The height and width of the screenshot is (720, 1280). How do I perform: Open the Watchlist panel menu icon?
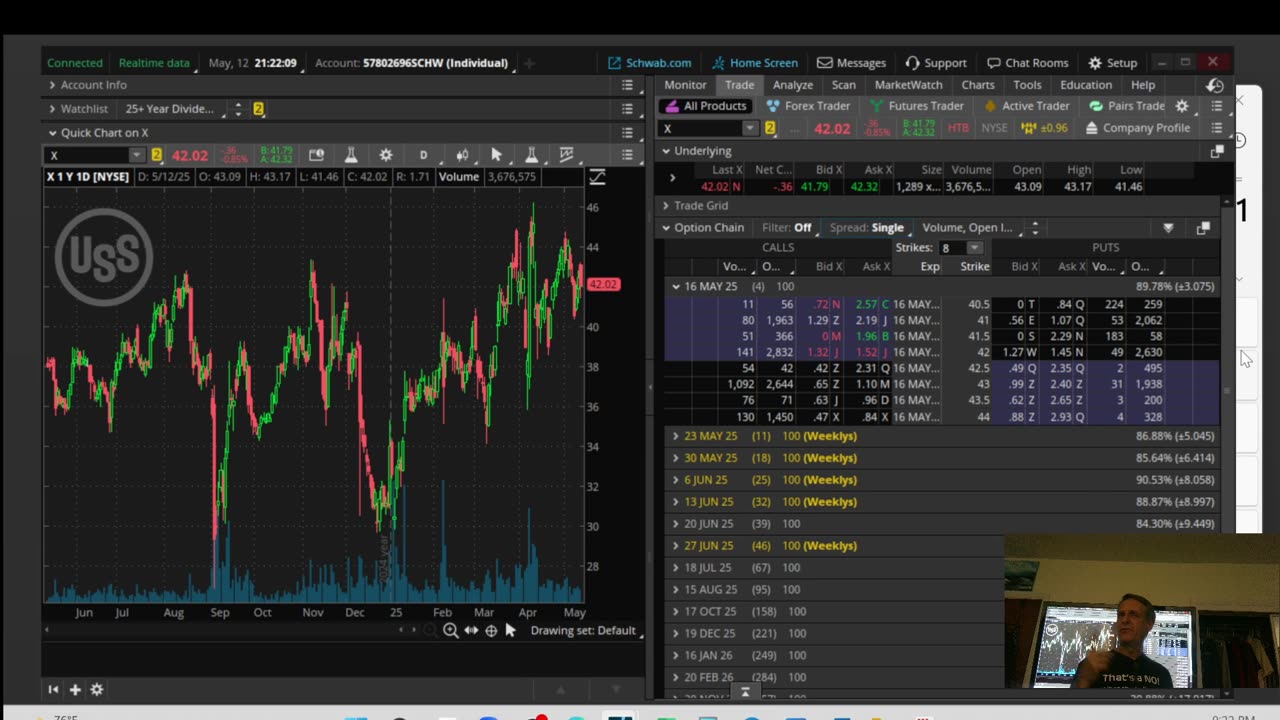click(x=627, y=109)
